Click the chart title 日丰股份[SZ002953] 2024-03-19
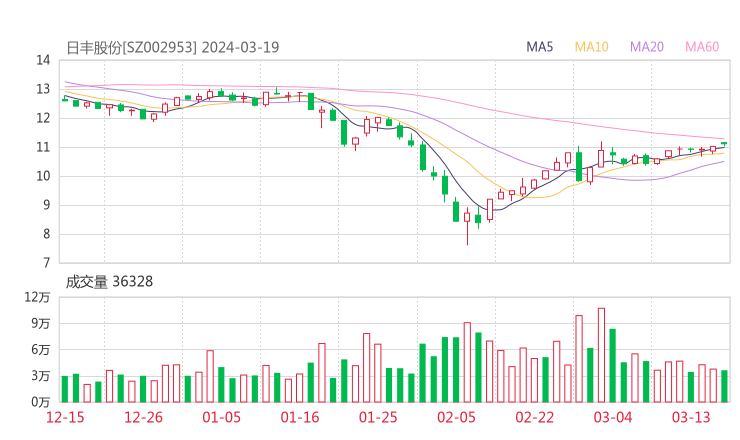Image resolution: width=740 pixels, height=440 pixels. [x=173, y=47]
